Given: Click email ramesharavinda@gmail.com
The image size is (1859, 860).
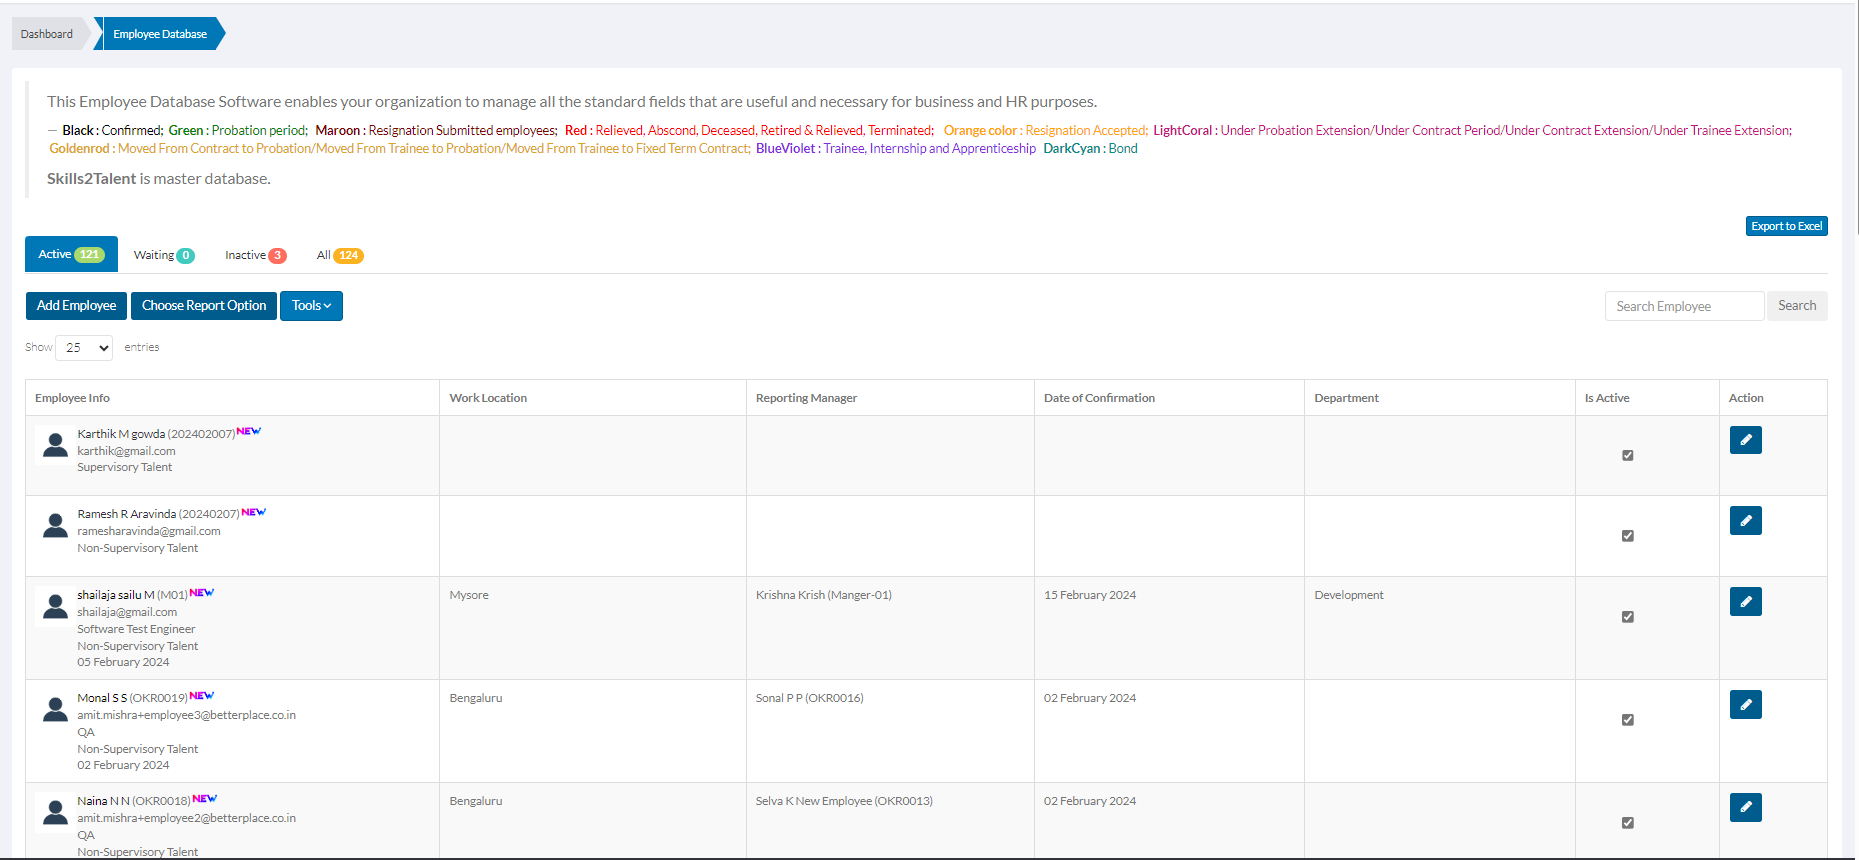Looking at the screenshot, I should coord(149,531).
